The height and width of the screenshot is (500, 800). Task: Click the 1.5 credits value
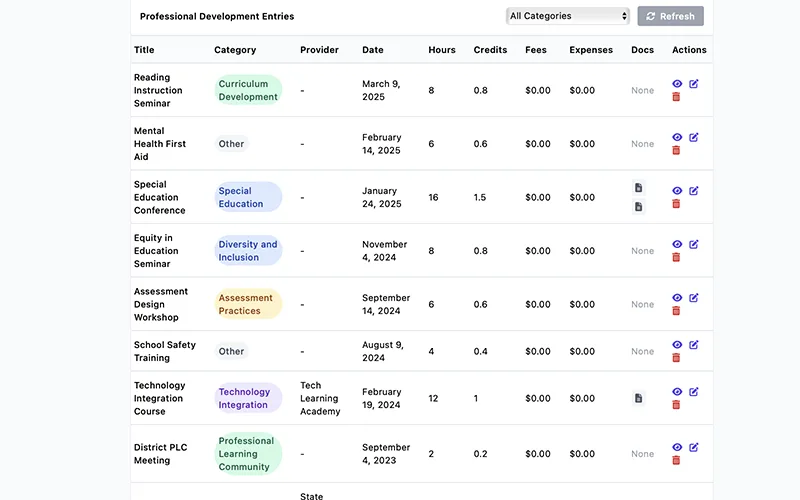[480, 197]
